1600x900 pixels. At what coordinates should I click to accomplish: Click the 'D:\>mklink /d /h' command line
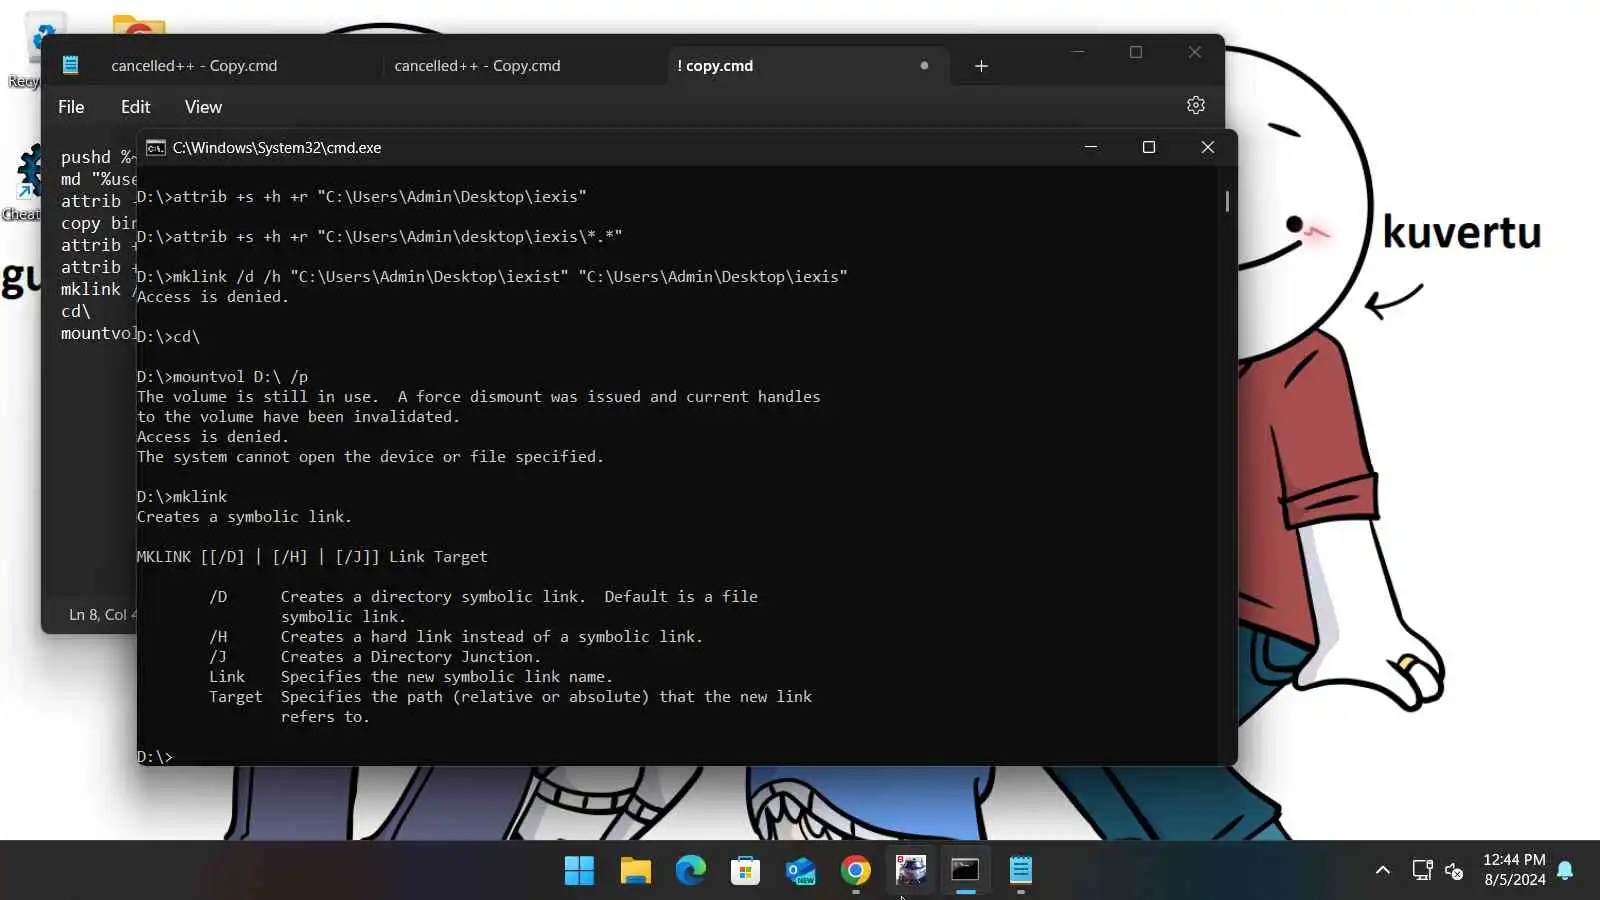492,277
